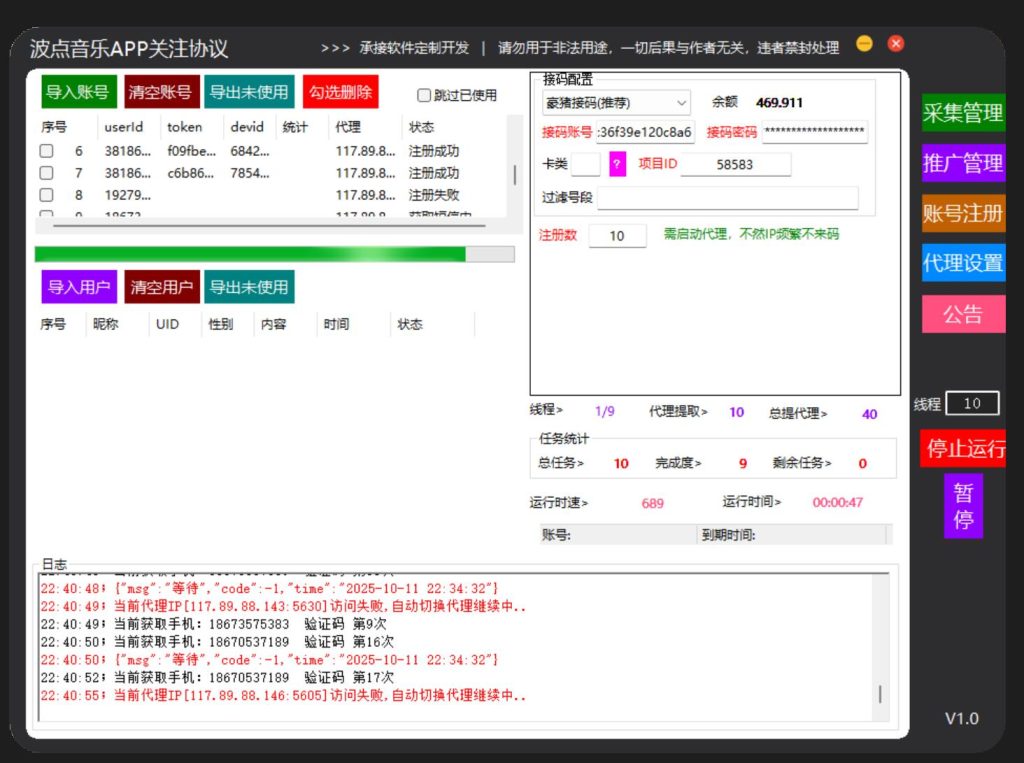This screenshot has height=763, width=1024.
Task: Click the red 停止运行 stop button
Action: coord(963,450)
